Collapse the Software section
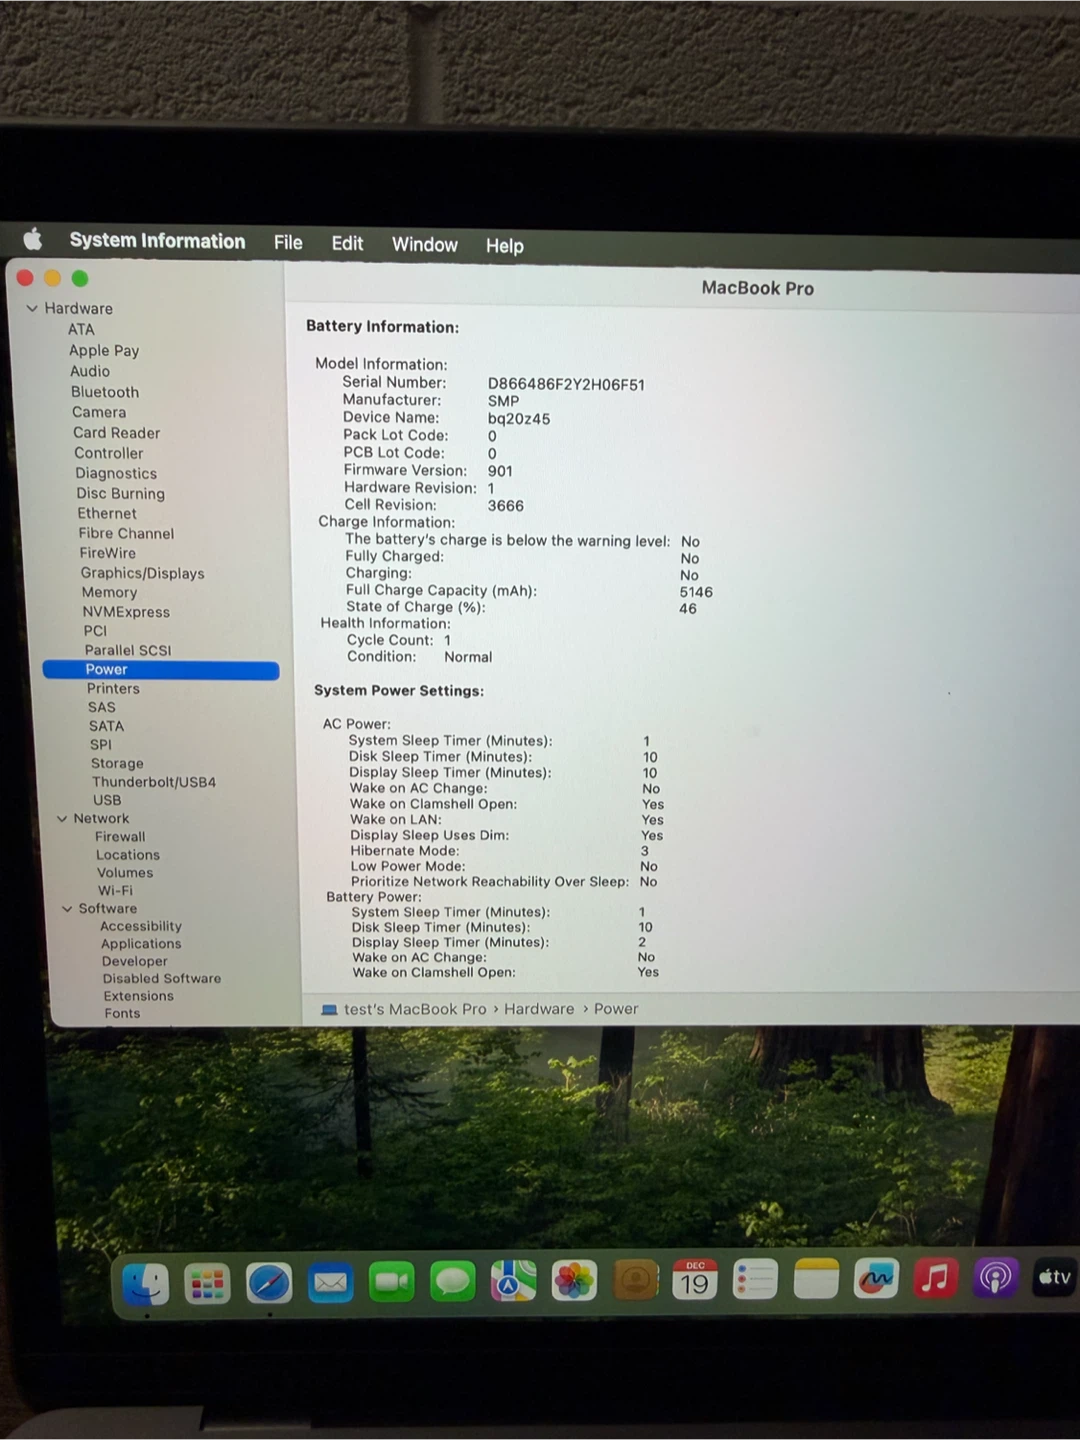This screenshot has width=1080, height=1440. pos(67,909)
